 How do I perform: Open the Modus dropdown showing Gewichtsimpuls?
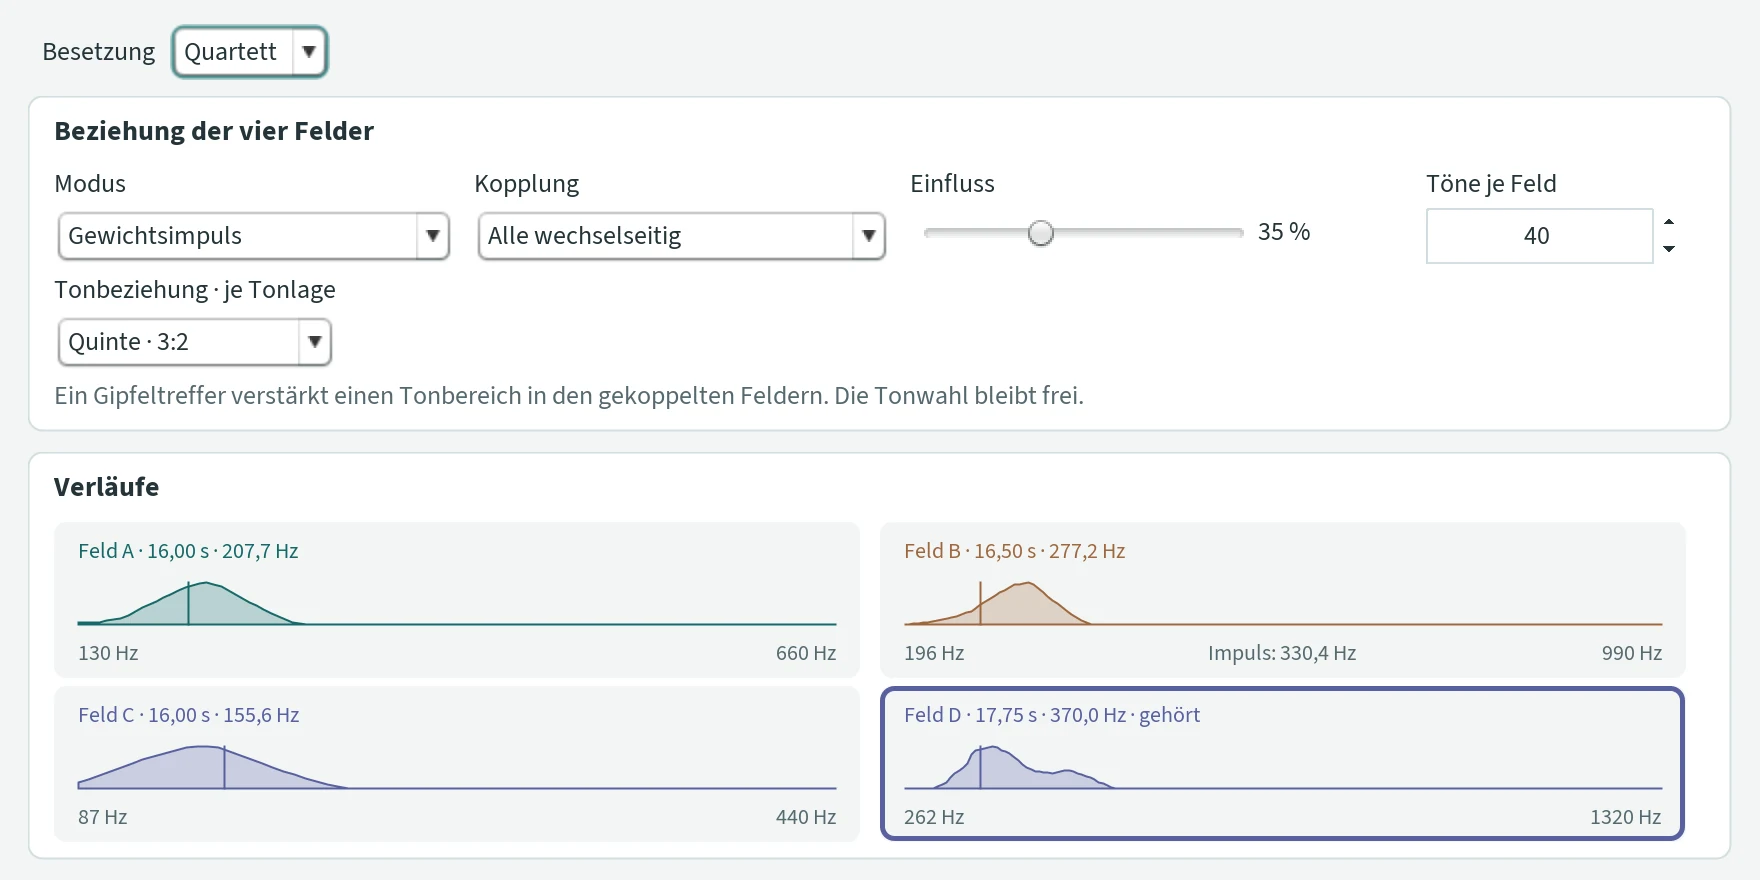coord(254,236)
